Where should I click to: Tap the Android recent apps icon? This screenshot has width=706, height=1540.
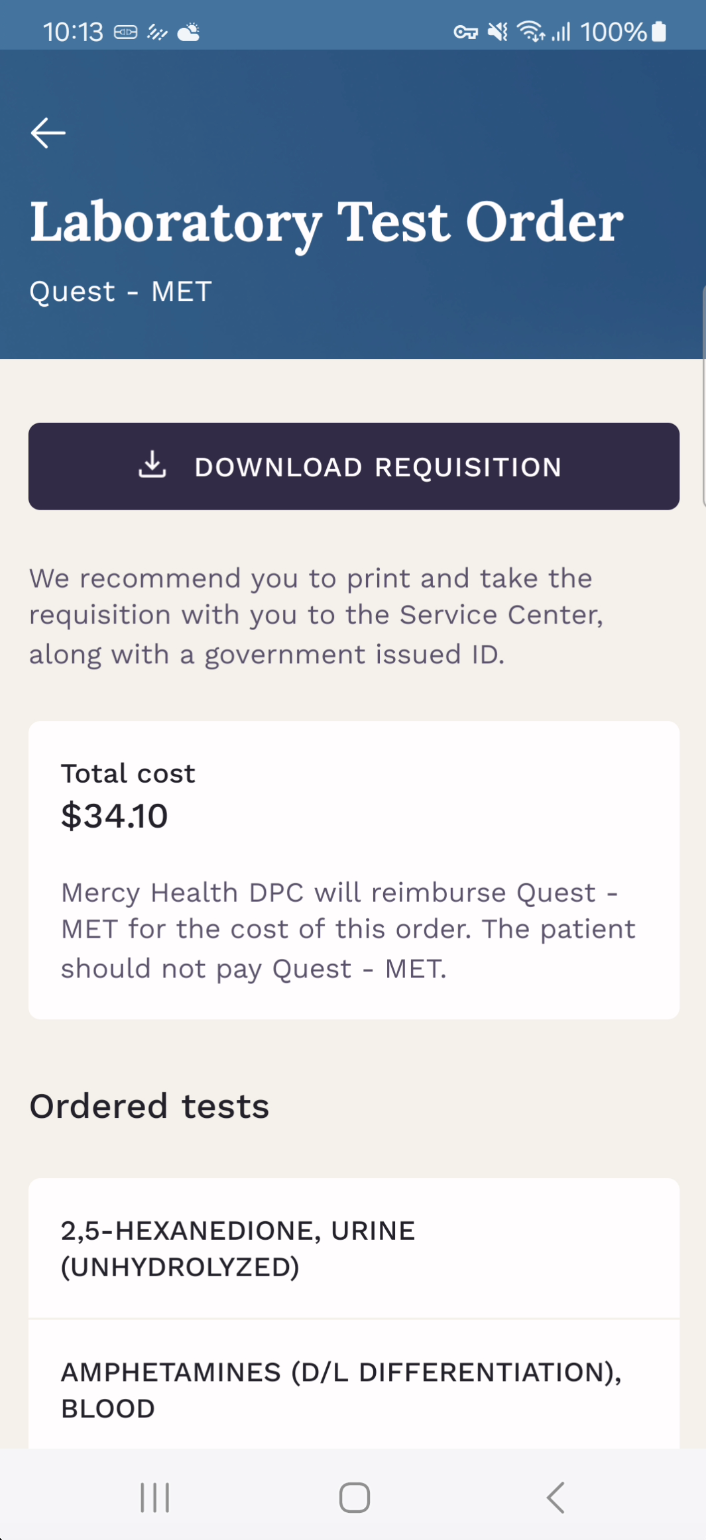(x=155, y=1497)
